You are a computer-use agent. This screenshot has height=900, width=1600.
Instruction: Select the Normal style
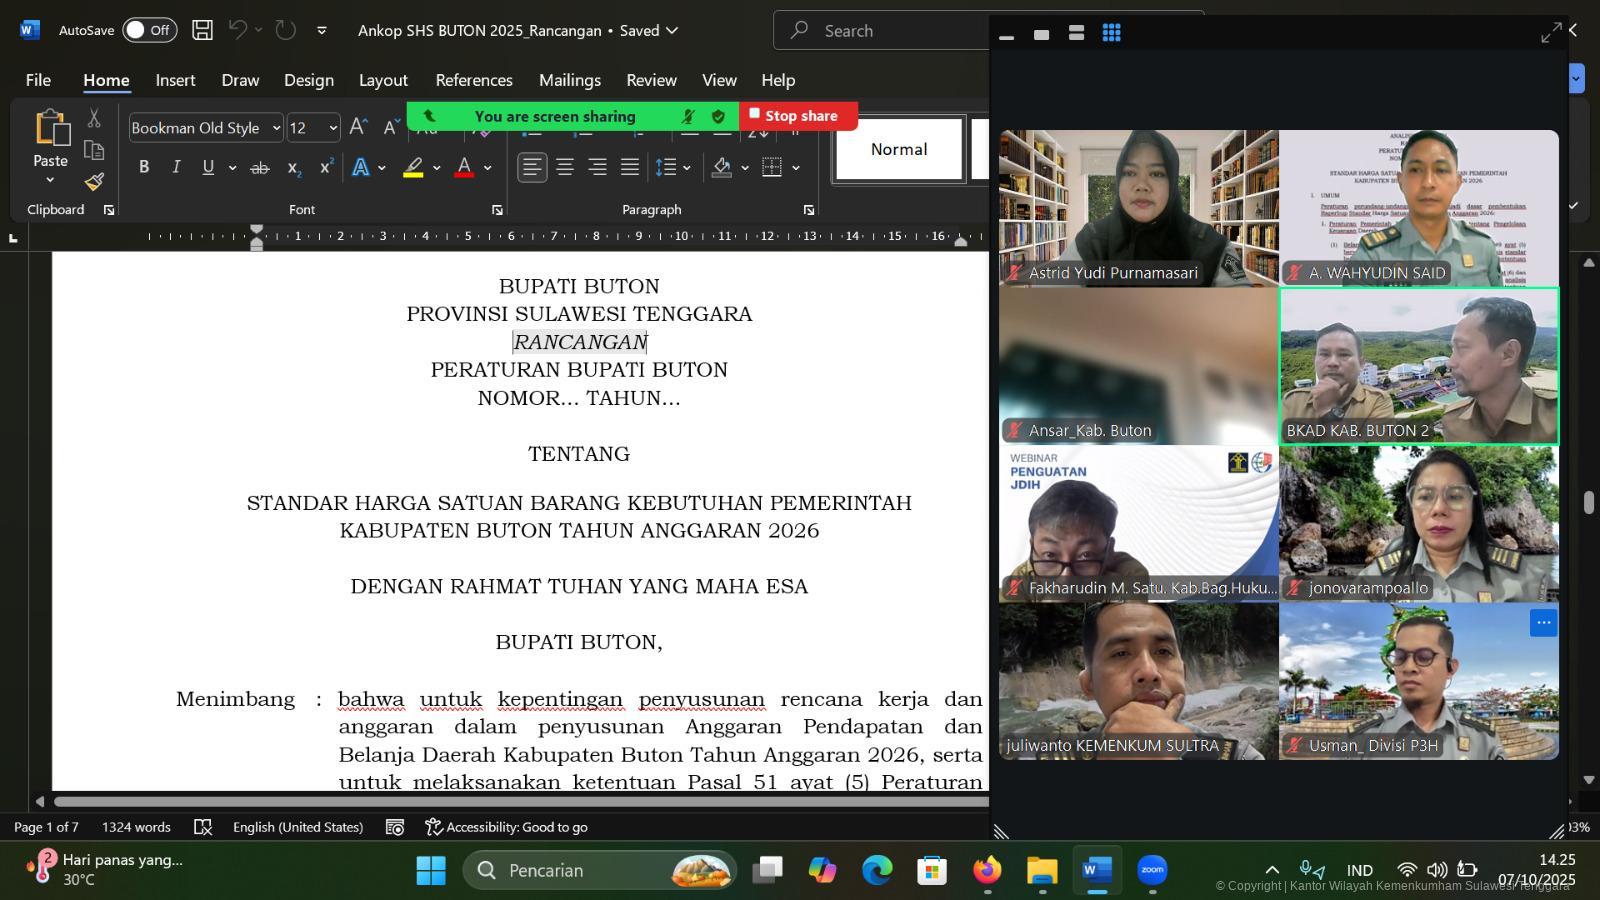tap(898, 149)
